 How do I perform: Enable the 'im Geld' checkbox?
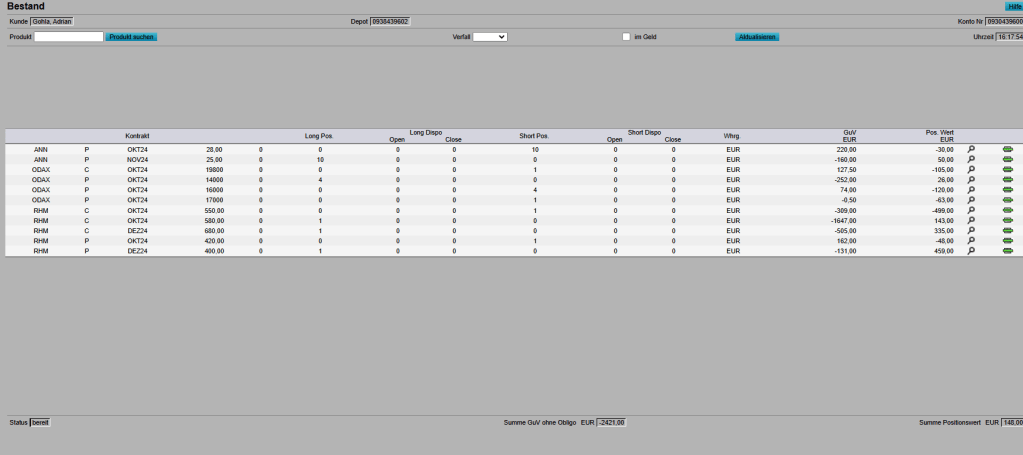(x=626, y=37)
